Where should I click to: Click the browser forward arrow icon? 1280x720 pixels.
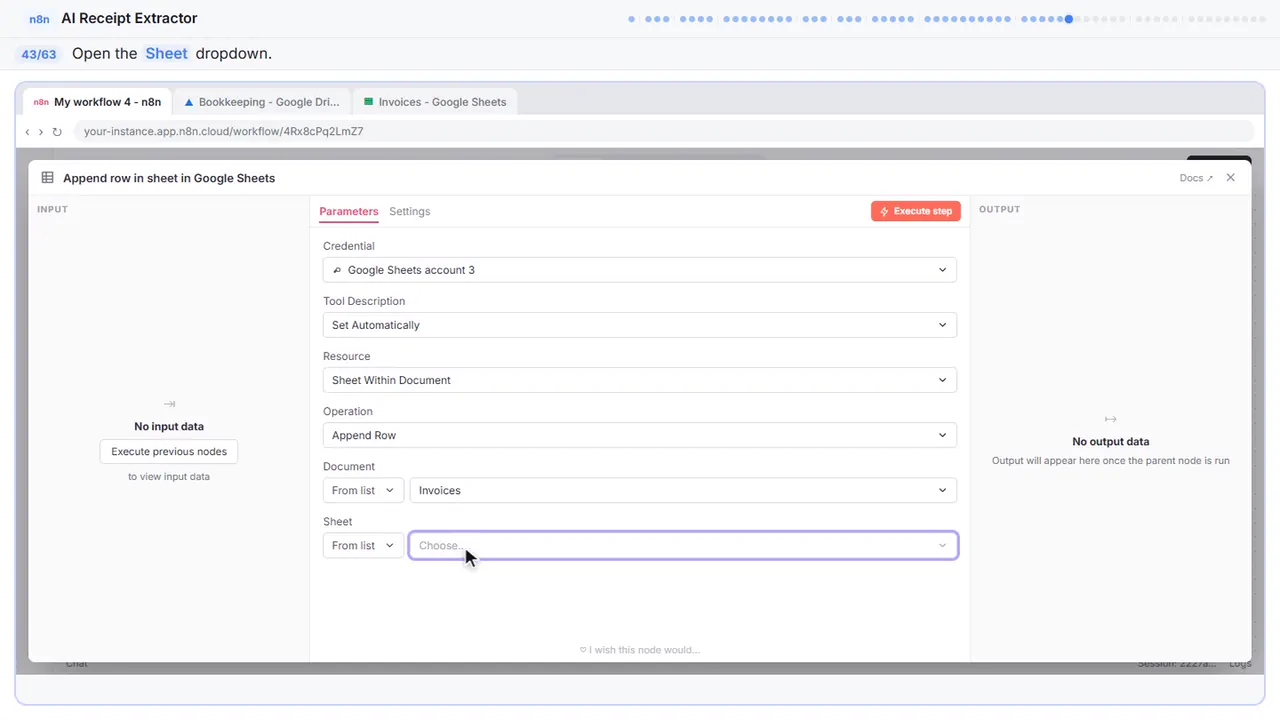coord(41,131)
